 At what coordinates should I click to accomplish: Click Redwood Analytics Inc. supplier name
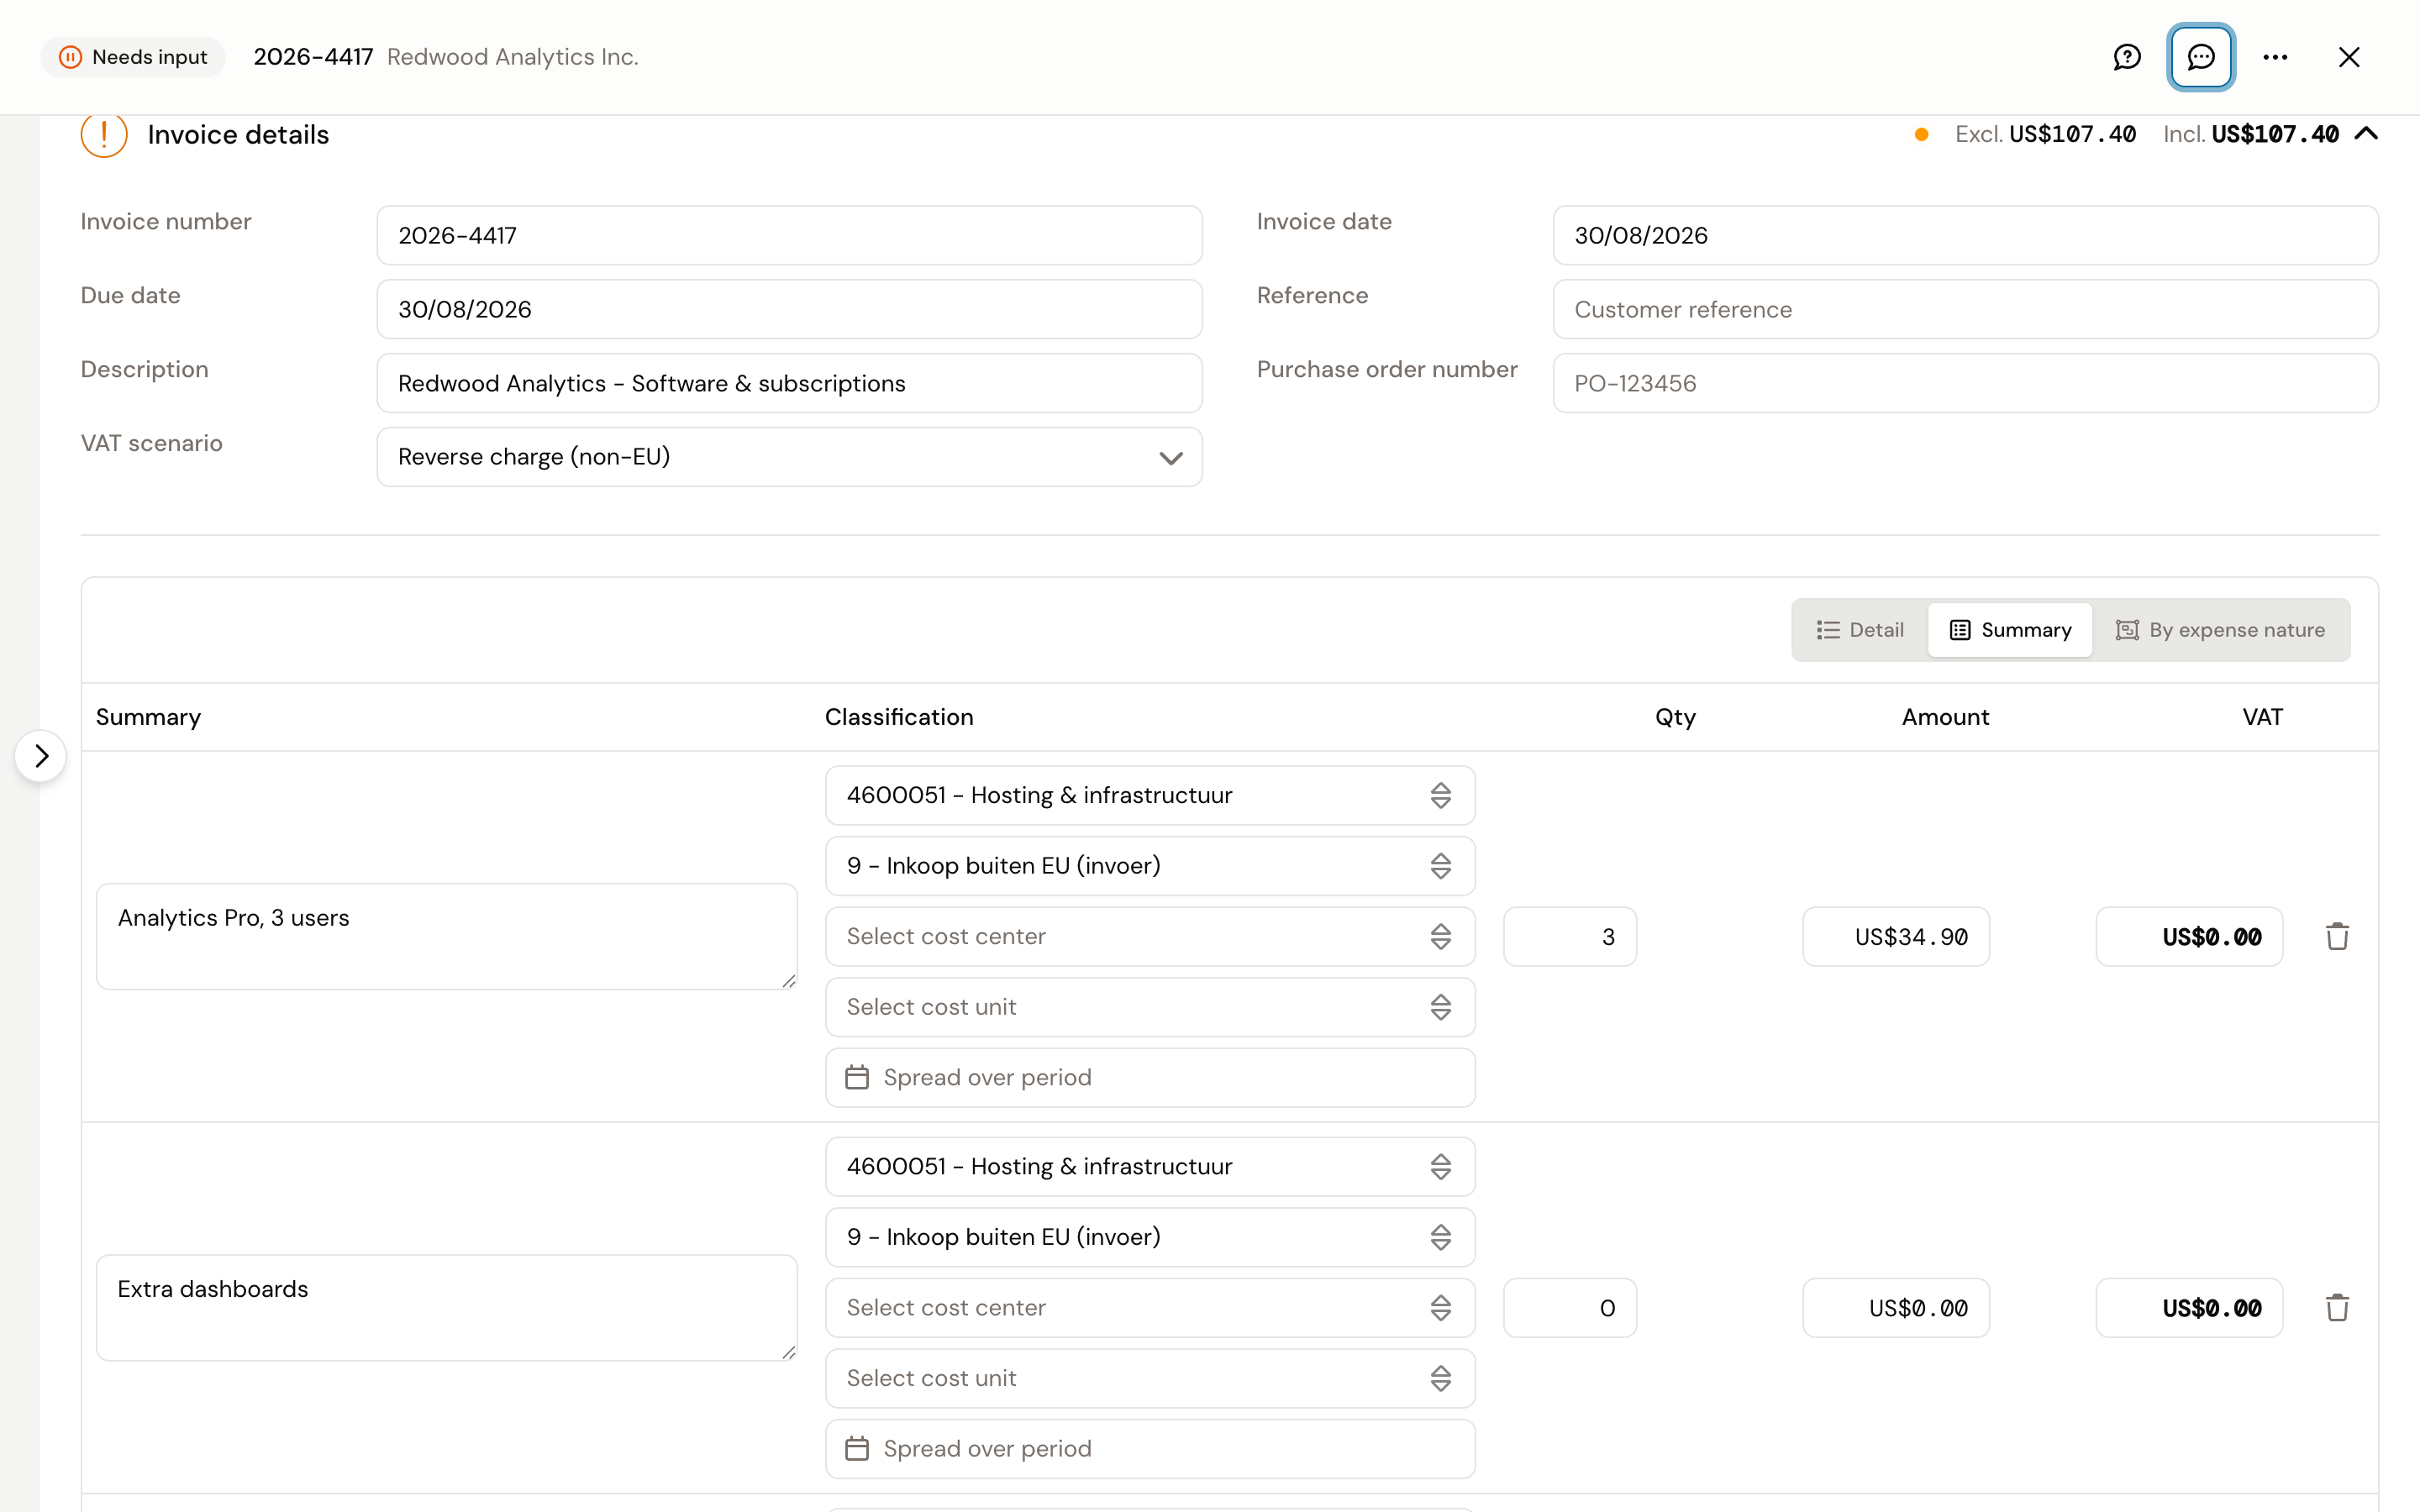click(x=512, y=57)
